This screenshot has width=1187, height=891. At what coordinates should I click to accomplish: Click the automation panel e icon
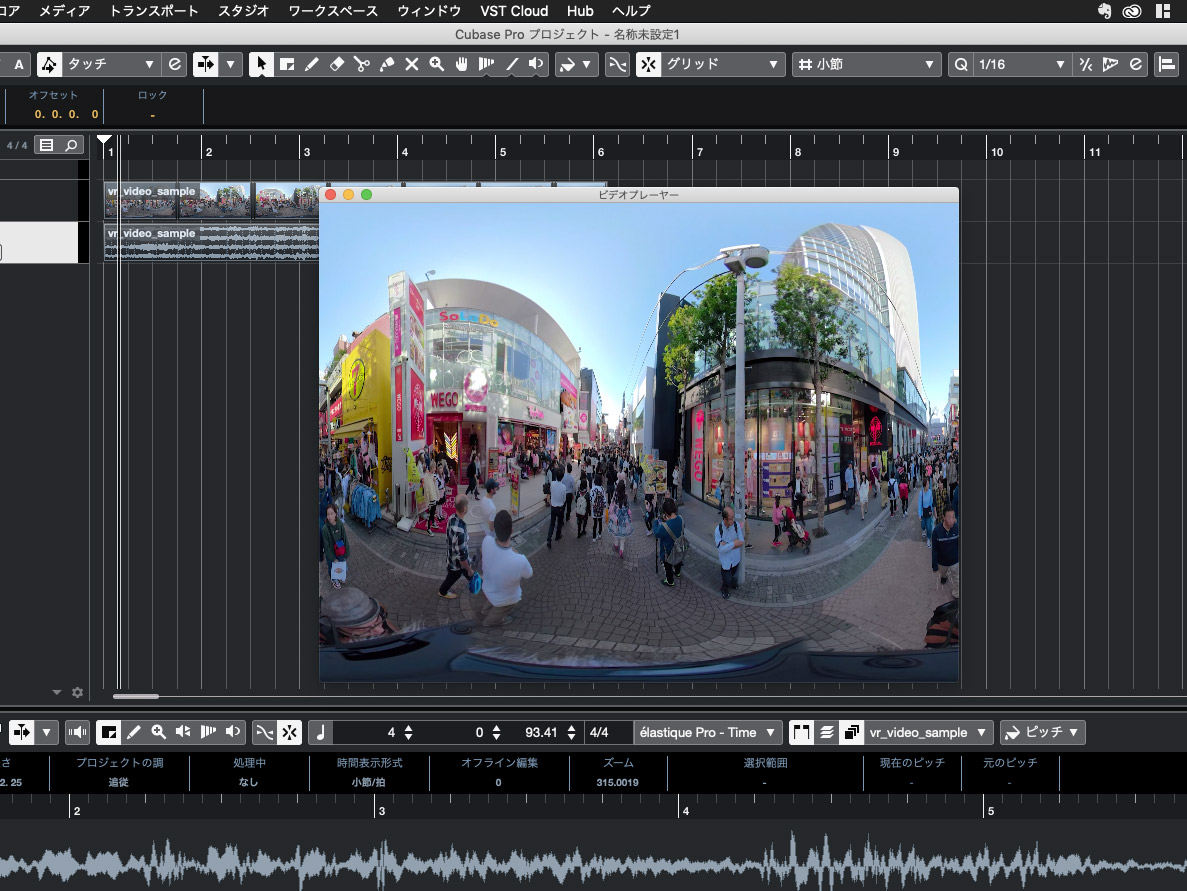point(175,64)
